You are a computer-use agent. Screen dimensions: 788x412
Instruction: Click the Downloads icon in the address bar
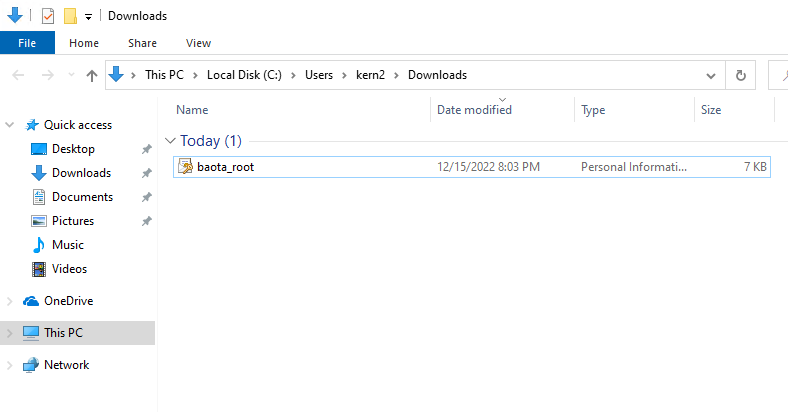pyautogui.click(x=116, y=74)
